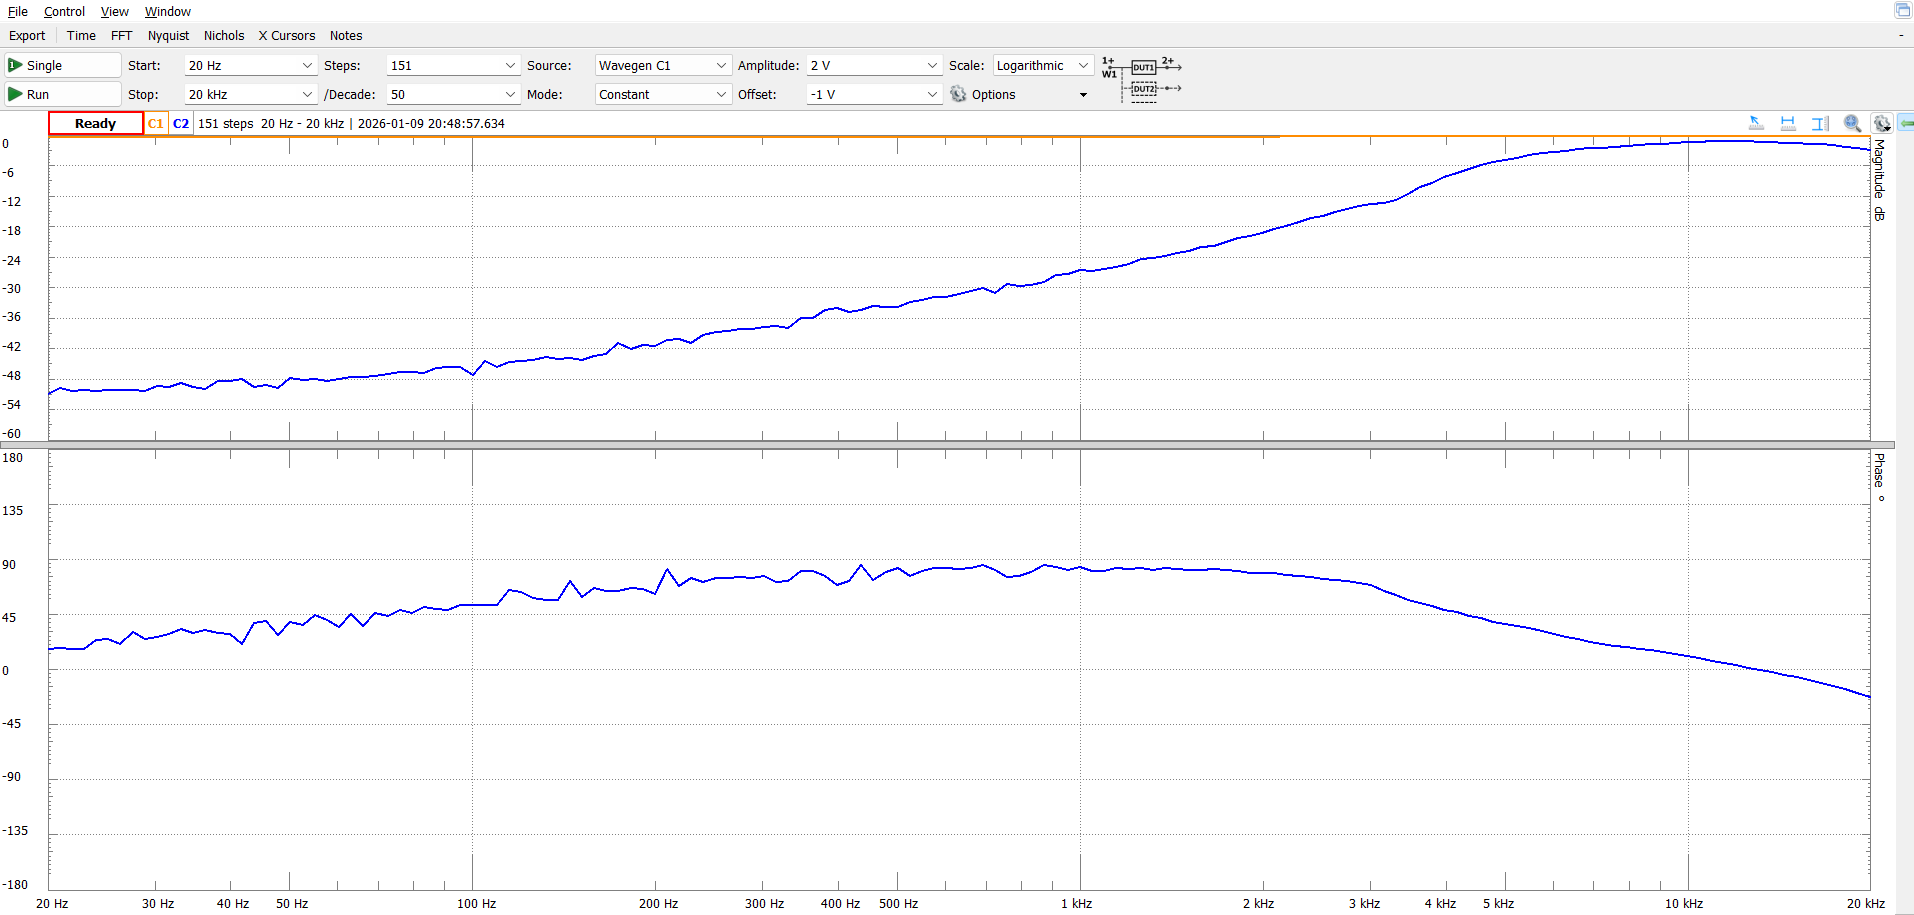Click the DUT wiring diagram icon
This screenshot has height=915, width=1914.
[x=1142, y=79]
